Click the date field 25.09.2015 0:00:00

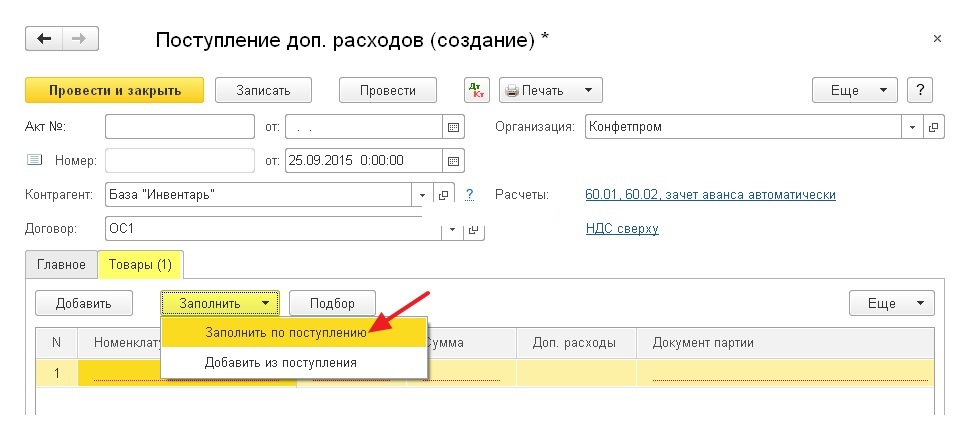(x=364, y=161)
